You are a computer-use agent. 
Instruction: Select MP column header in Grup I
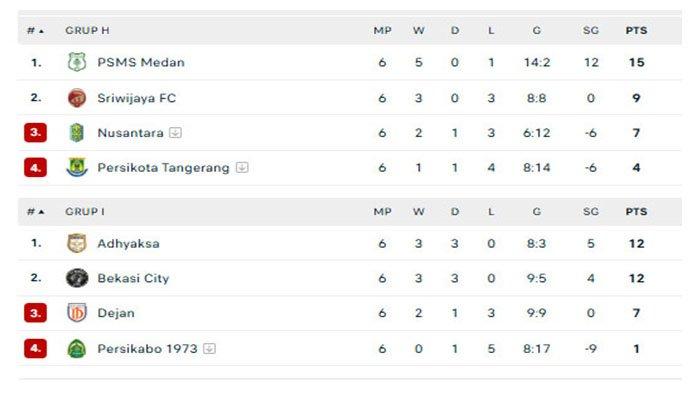tap(383, 211)
